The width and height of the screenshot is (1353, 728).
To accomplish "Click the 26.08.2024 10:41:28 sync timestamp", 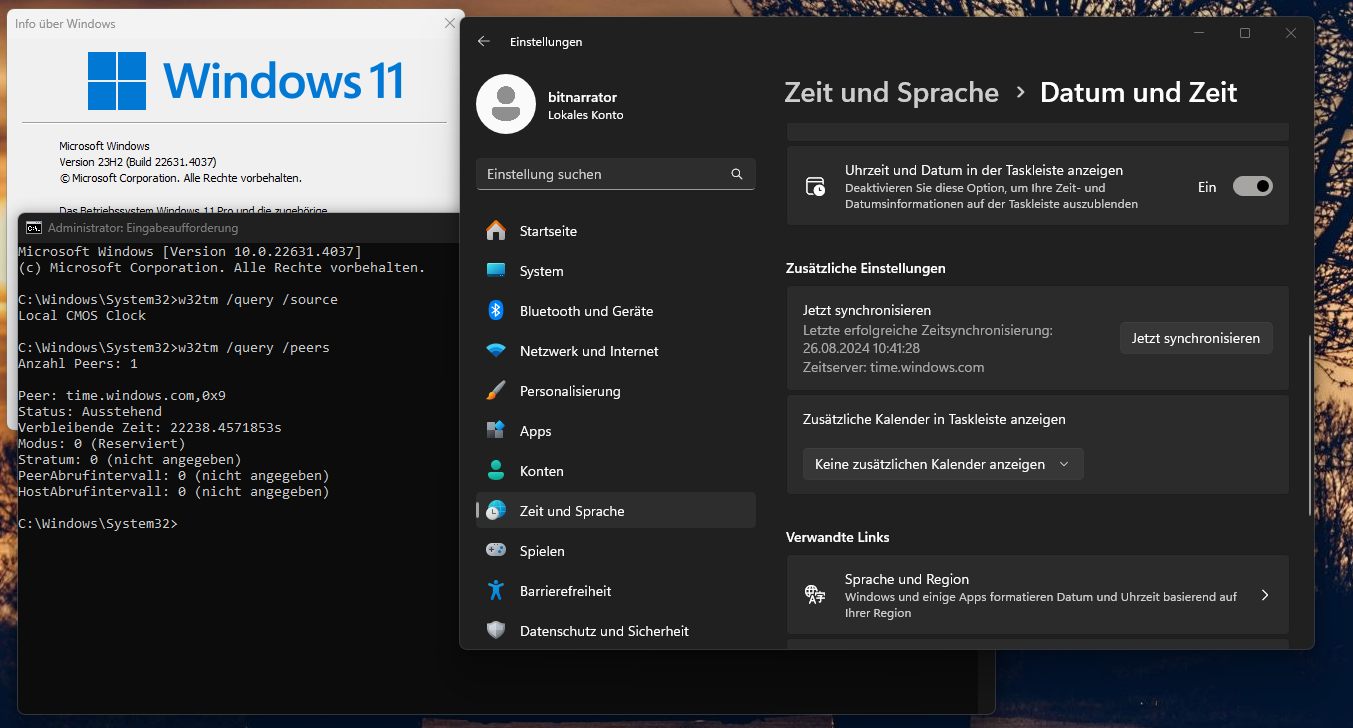I will [x=861, y=348].
